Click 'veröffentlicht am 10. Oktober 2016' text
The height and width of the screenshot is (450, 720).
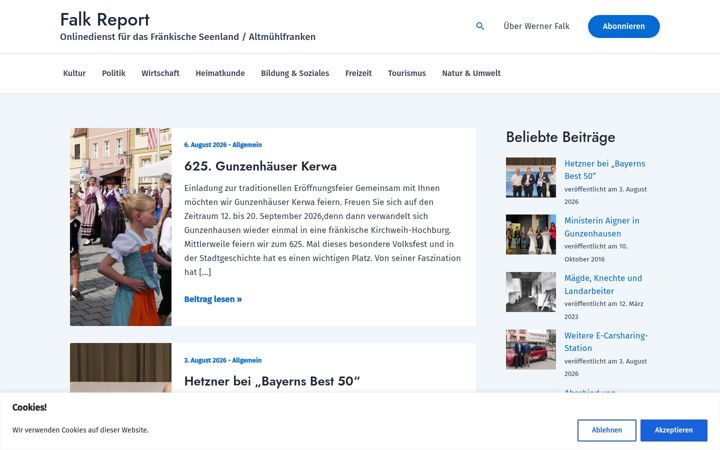(x=596, y=253)
